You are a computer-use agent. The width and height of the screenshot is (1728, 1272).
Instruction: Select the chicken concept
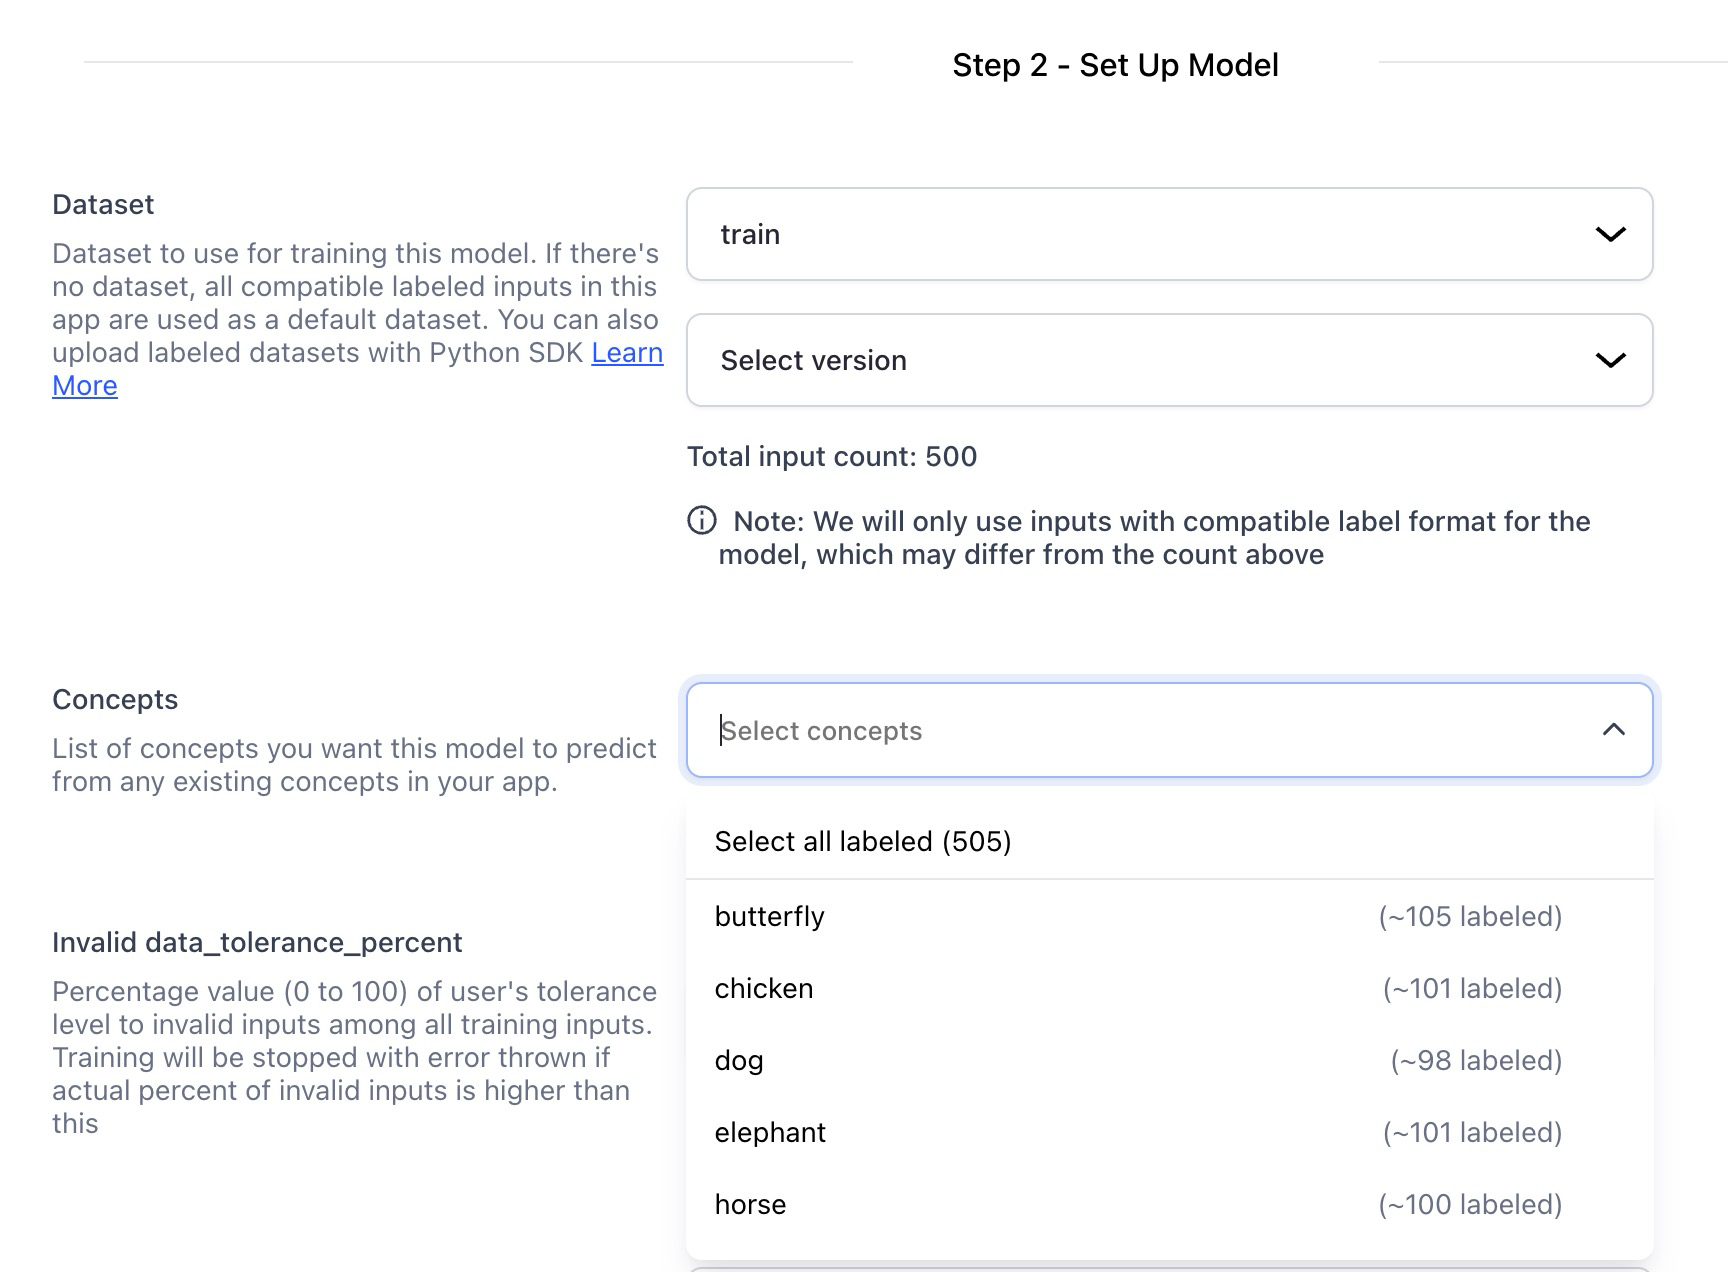764,989
